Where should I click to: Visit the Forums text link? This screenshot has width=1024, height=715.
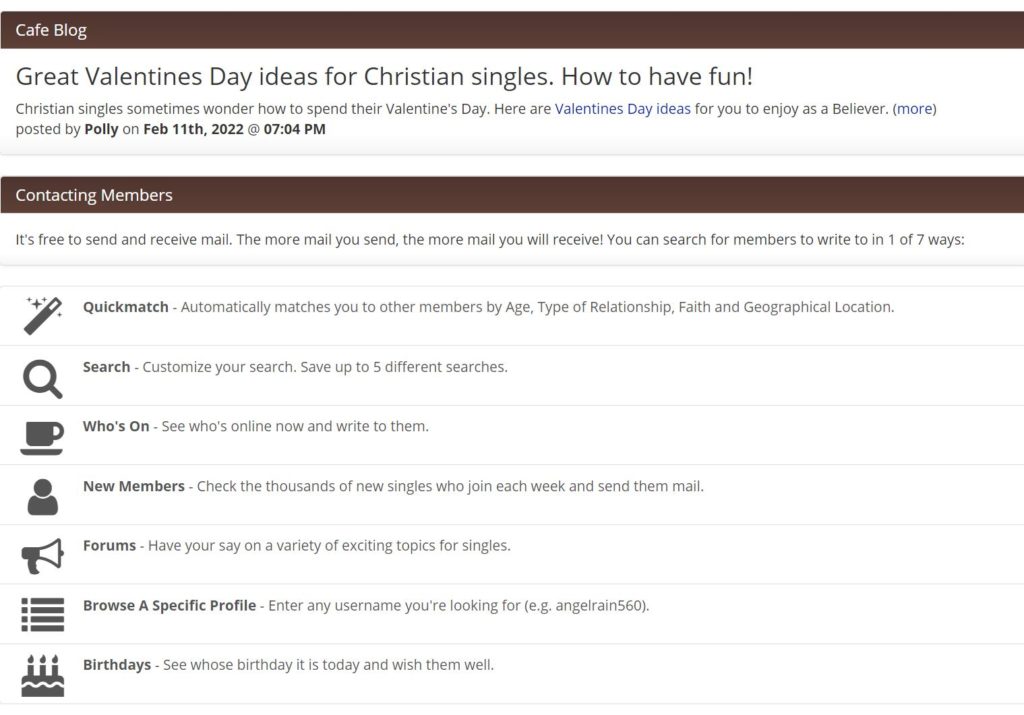pos(109,546)
